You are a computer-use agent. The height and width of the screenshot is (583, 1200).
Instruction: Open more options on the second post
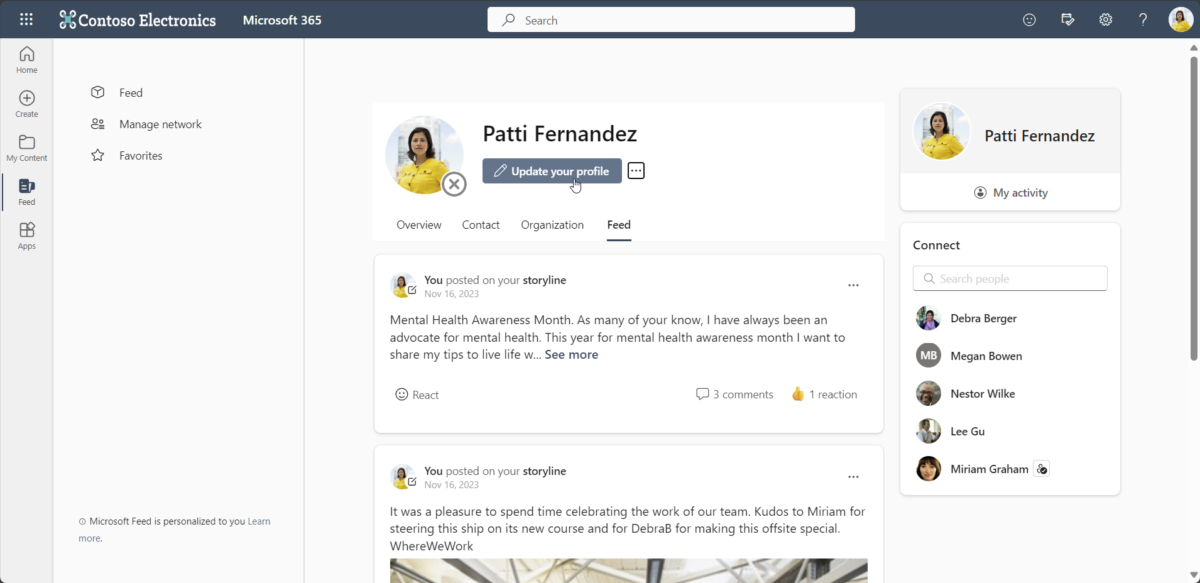pyautogui.click(x=853, y=477)
